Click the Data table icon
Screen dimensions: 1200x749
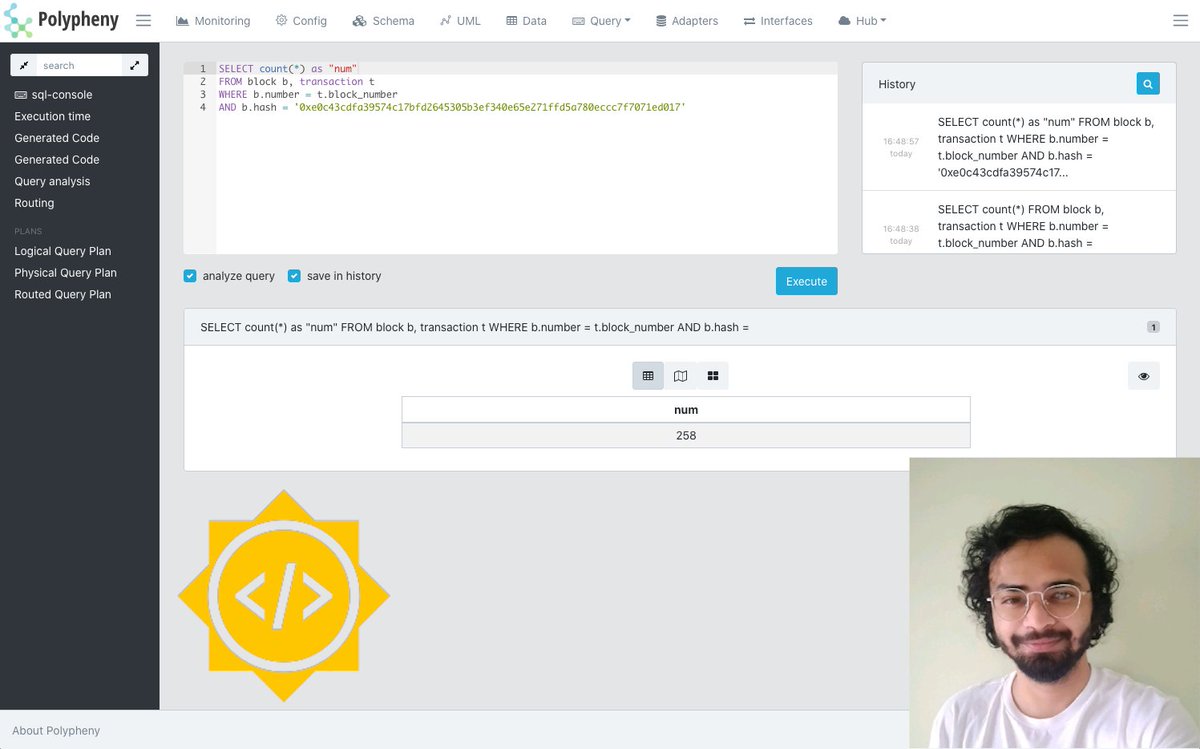tap(511, 21)
